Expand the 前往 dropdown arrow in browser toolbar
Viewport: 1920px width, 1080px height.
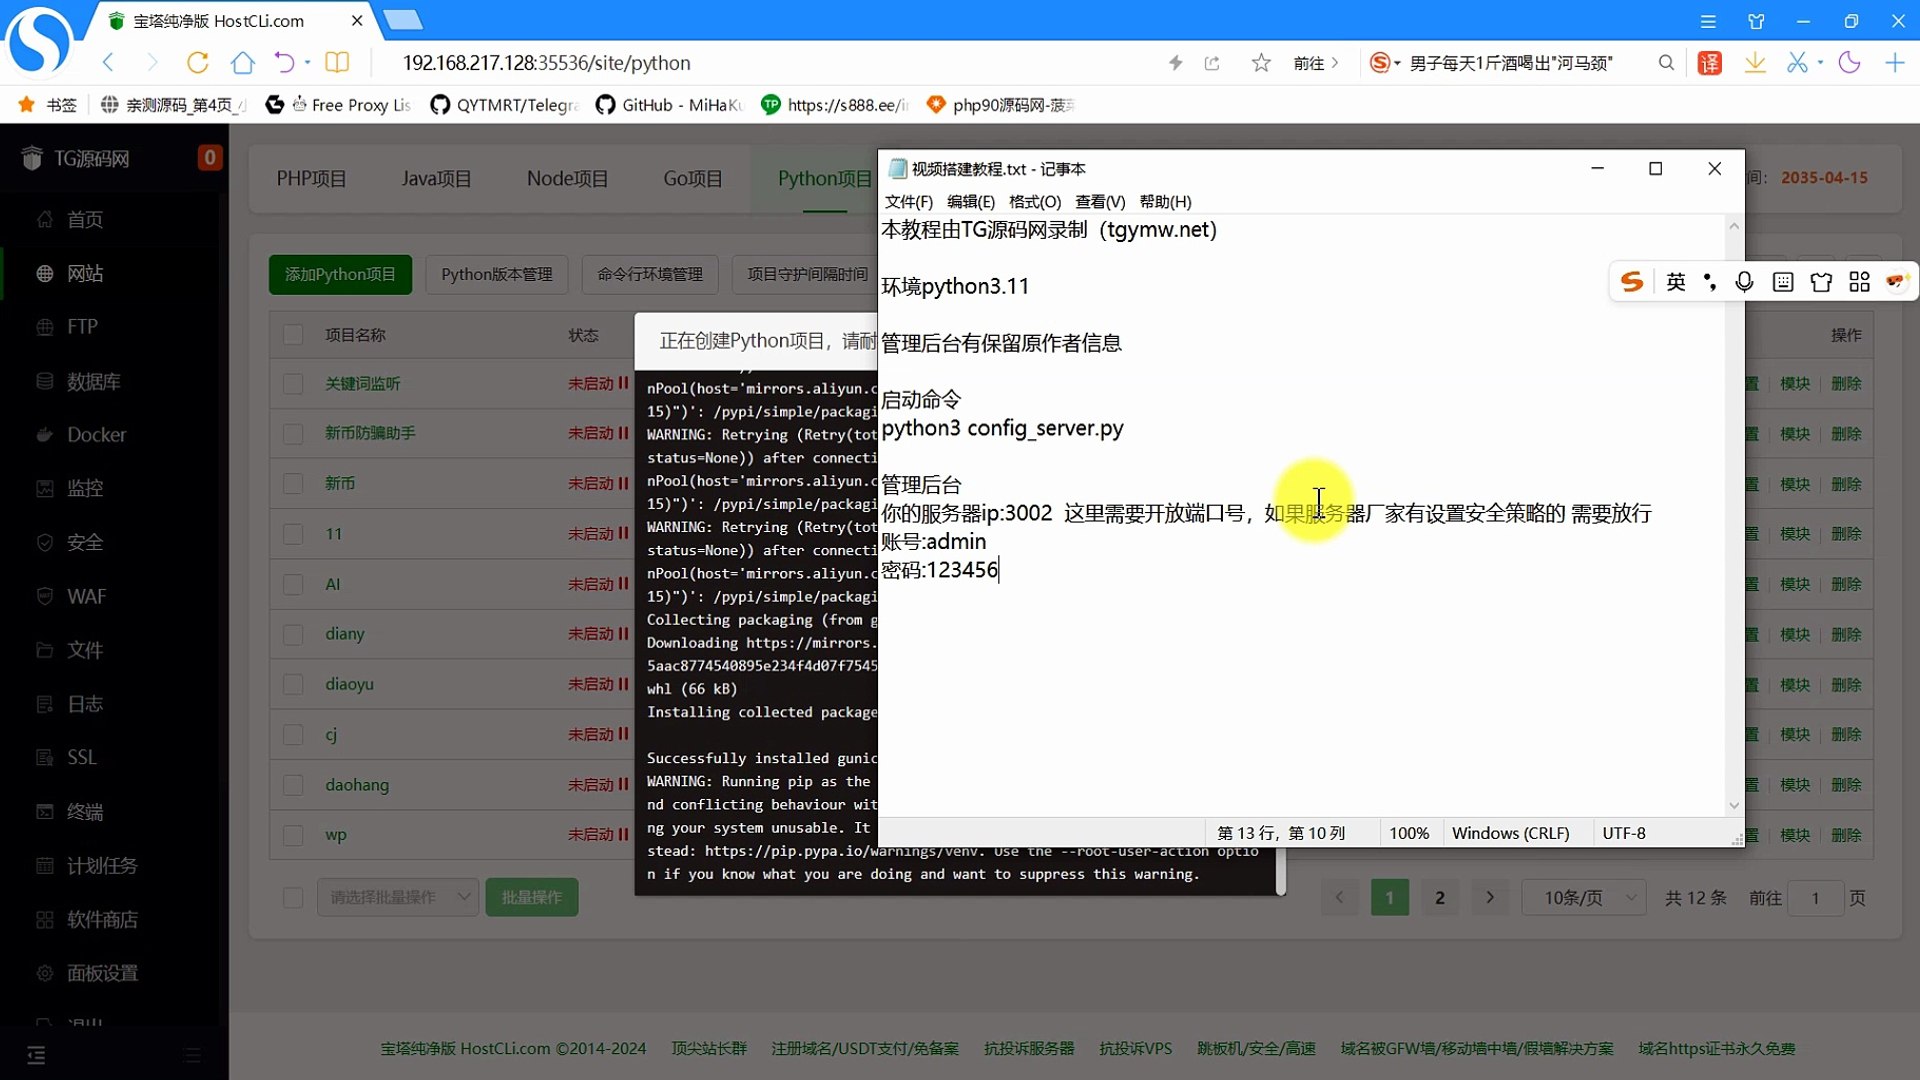click(x=1335, y=63)
